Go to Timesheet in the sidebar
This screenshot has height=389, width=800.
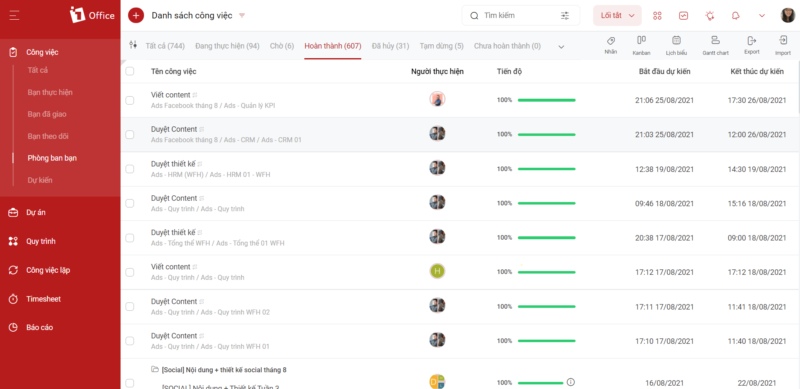pyautogui.click(x=43, y=299)
